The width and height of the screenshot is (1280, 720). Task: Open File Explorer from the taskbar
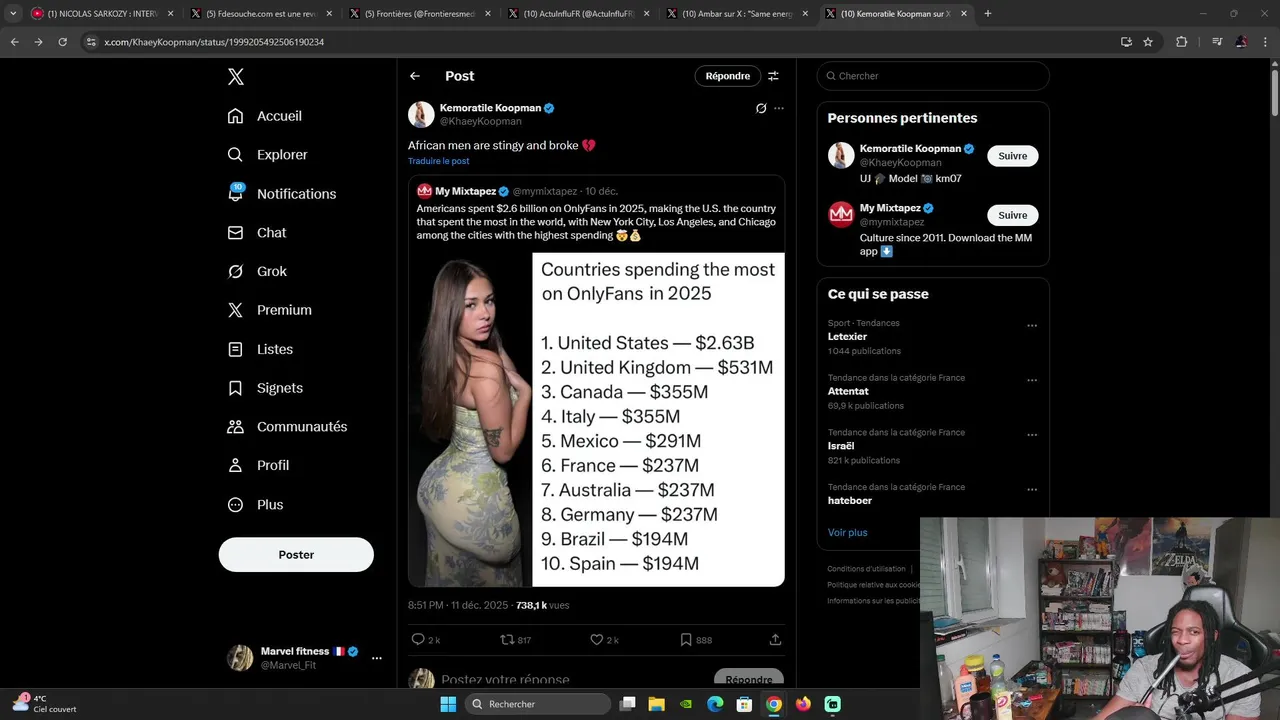pyautogui.click(x=657, y=704)
